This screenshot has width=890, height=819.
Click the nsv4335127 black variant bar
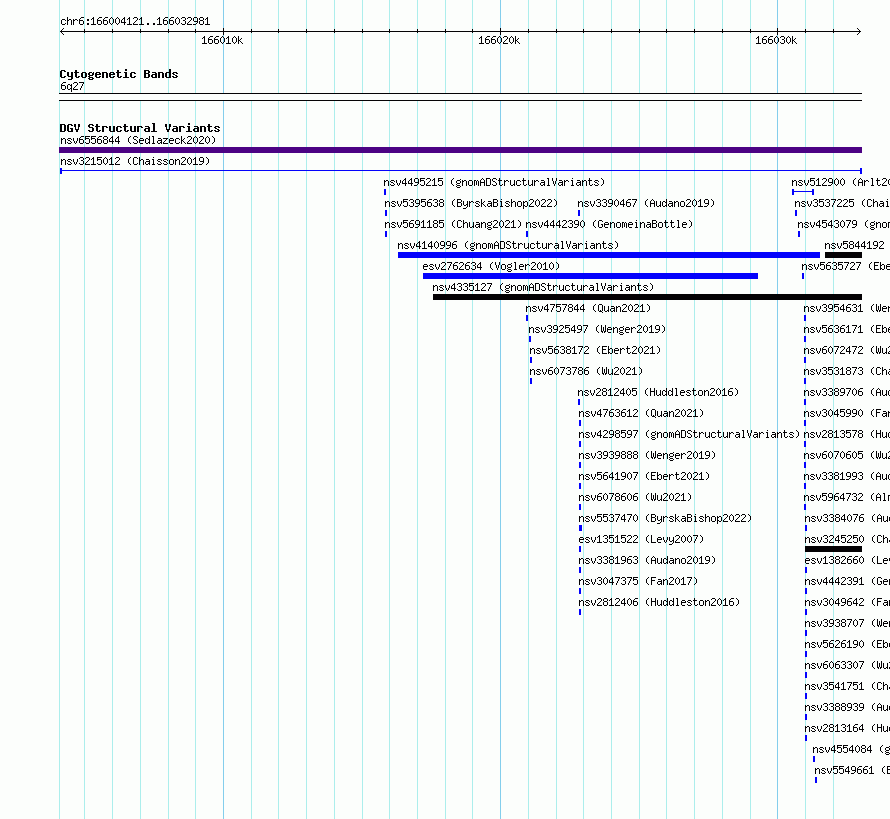click(647, 297)
